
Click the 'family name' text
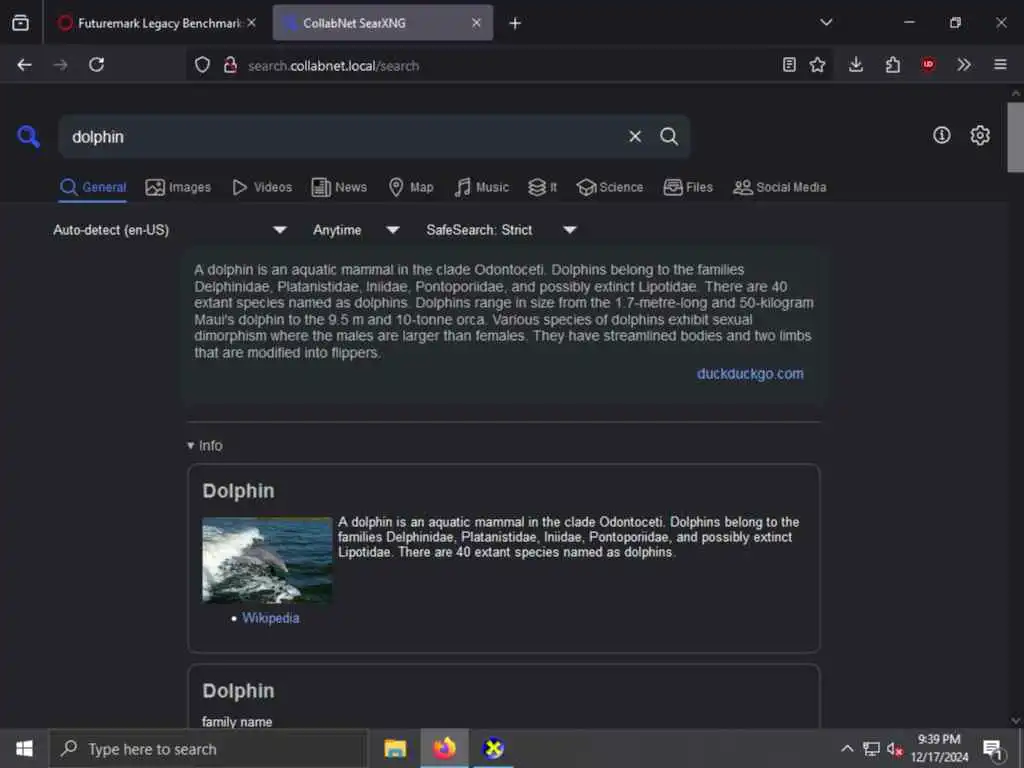pos(237,722)
